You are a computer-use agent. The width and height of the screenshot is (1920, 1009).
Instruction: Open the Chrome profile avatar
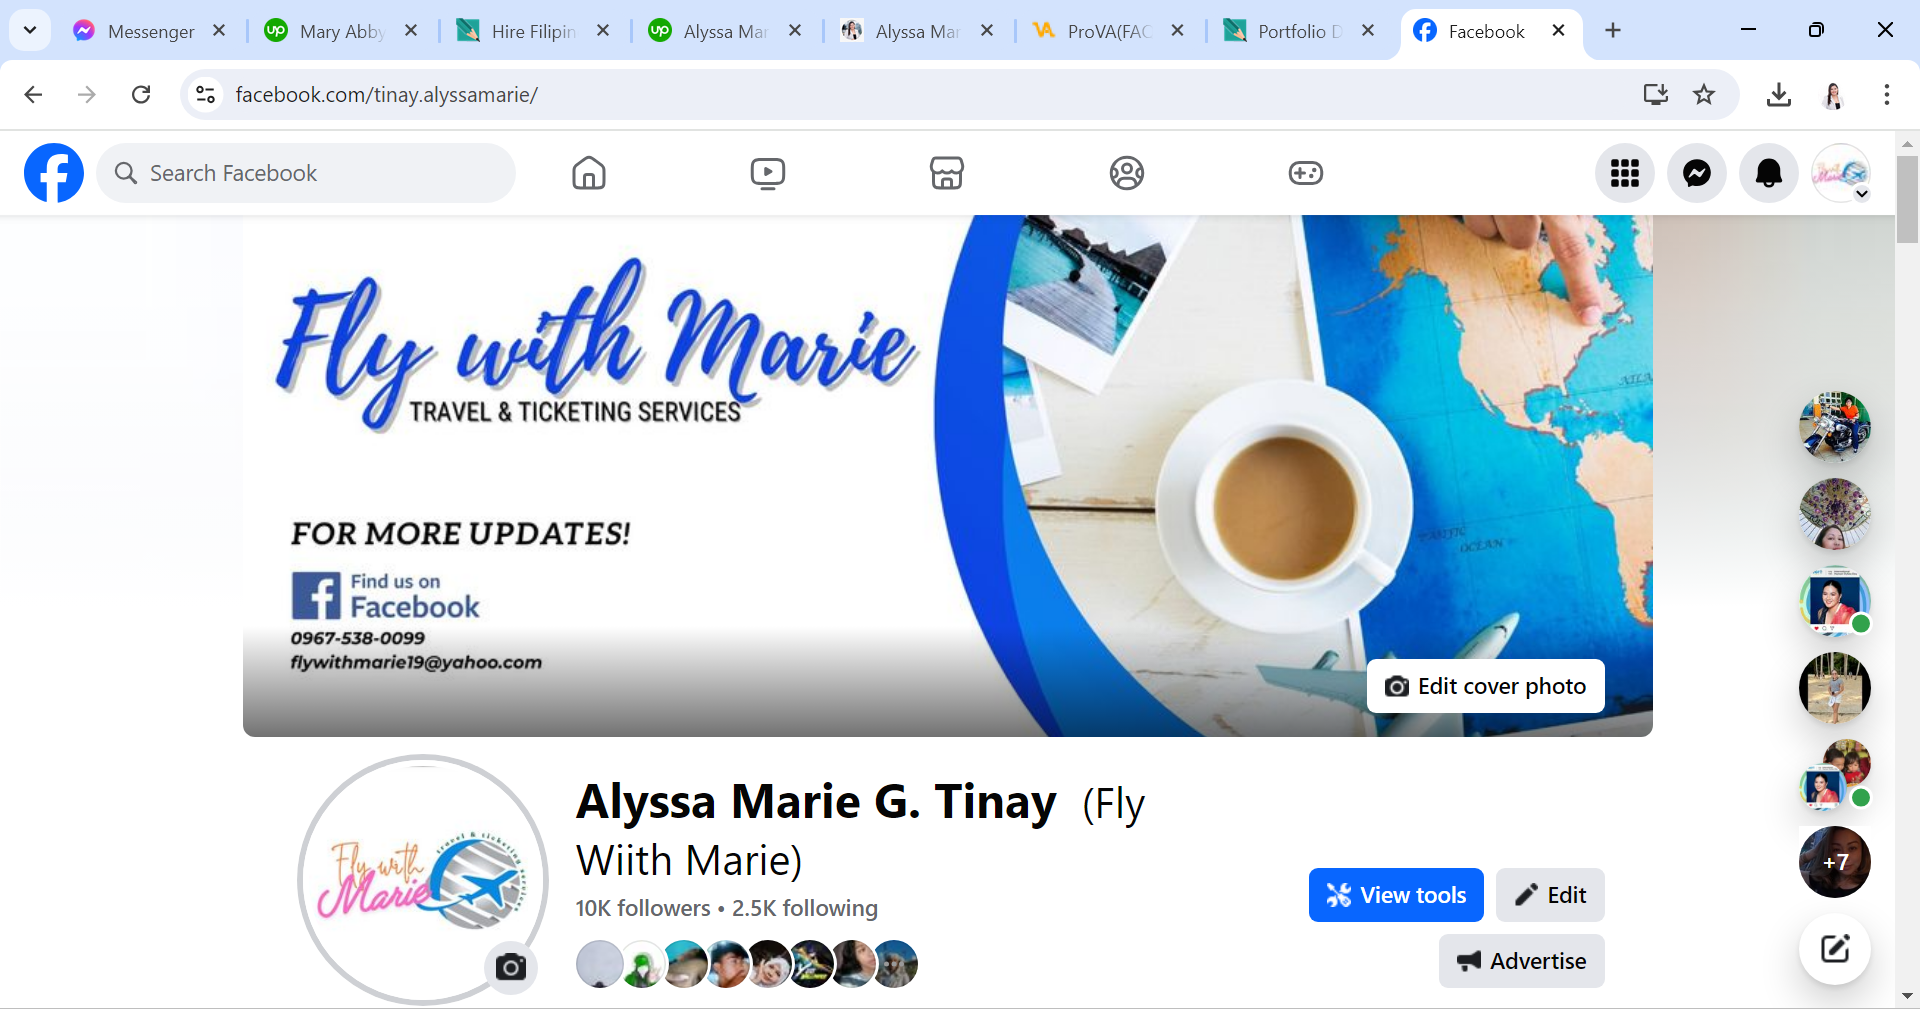(1833, 94)
